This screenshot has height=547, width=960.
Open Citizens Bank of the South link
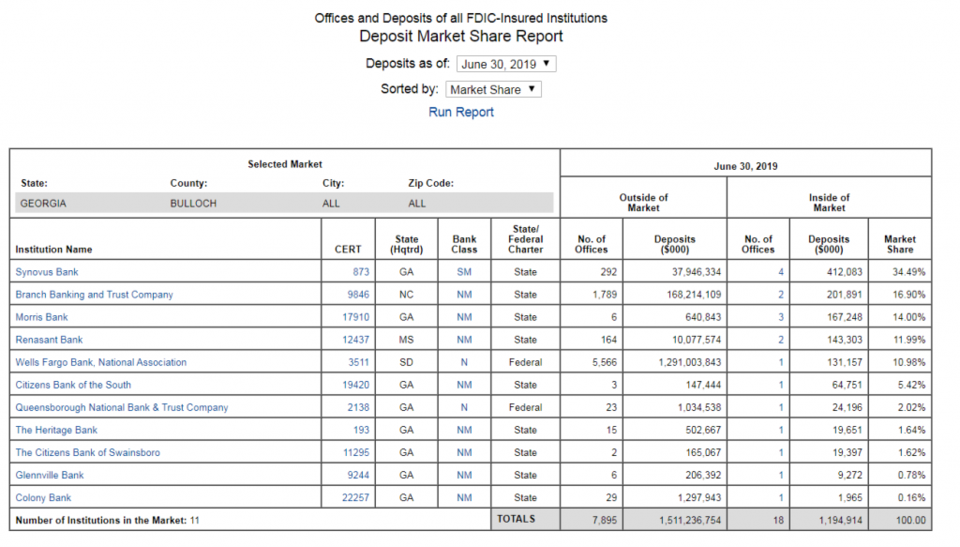click(73, 385)
